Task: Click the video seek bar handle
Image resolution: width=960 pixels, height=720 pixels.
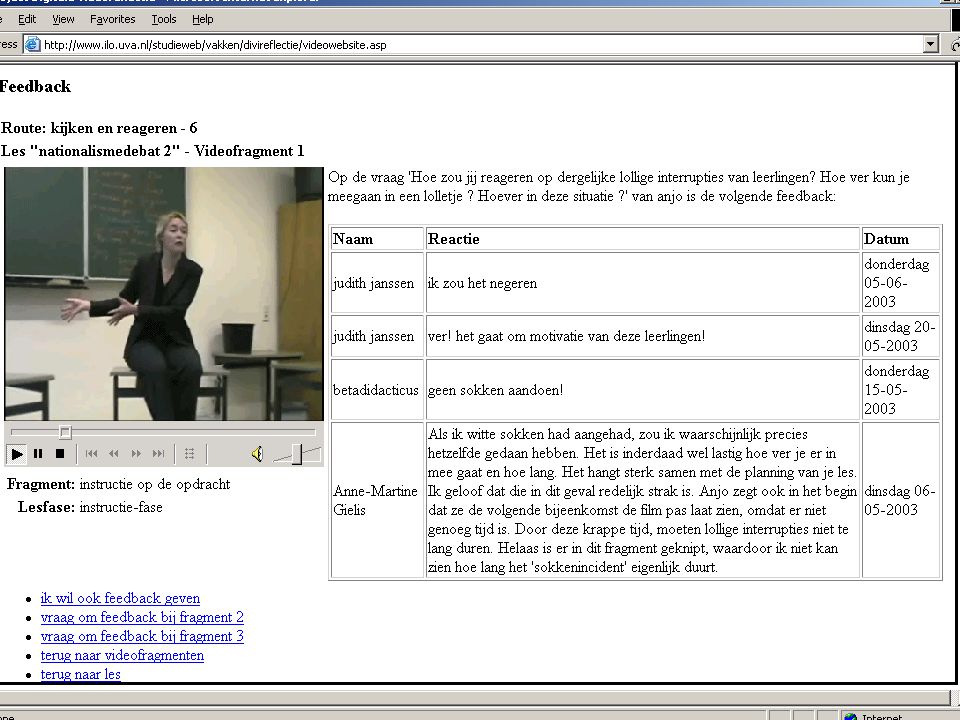Action: point(65,432)
